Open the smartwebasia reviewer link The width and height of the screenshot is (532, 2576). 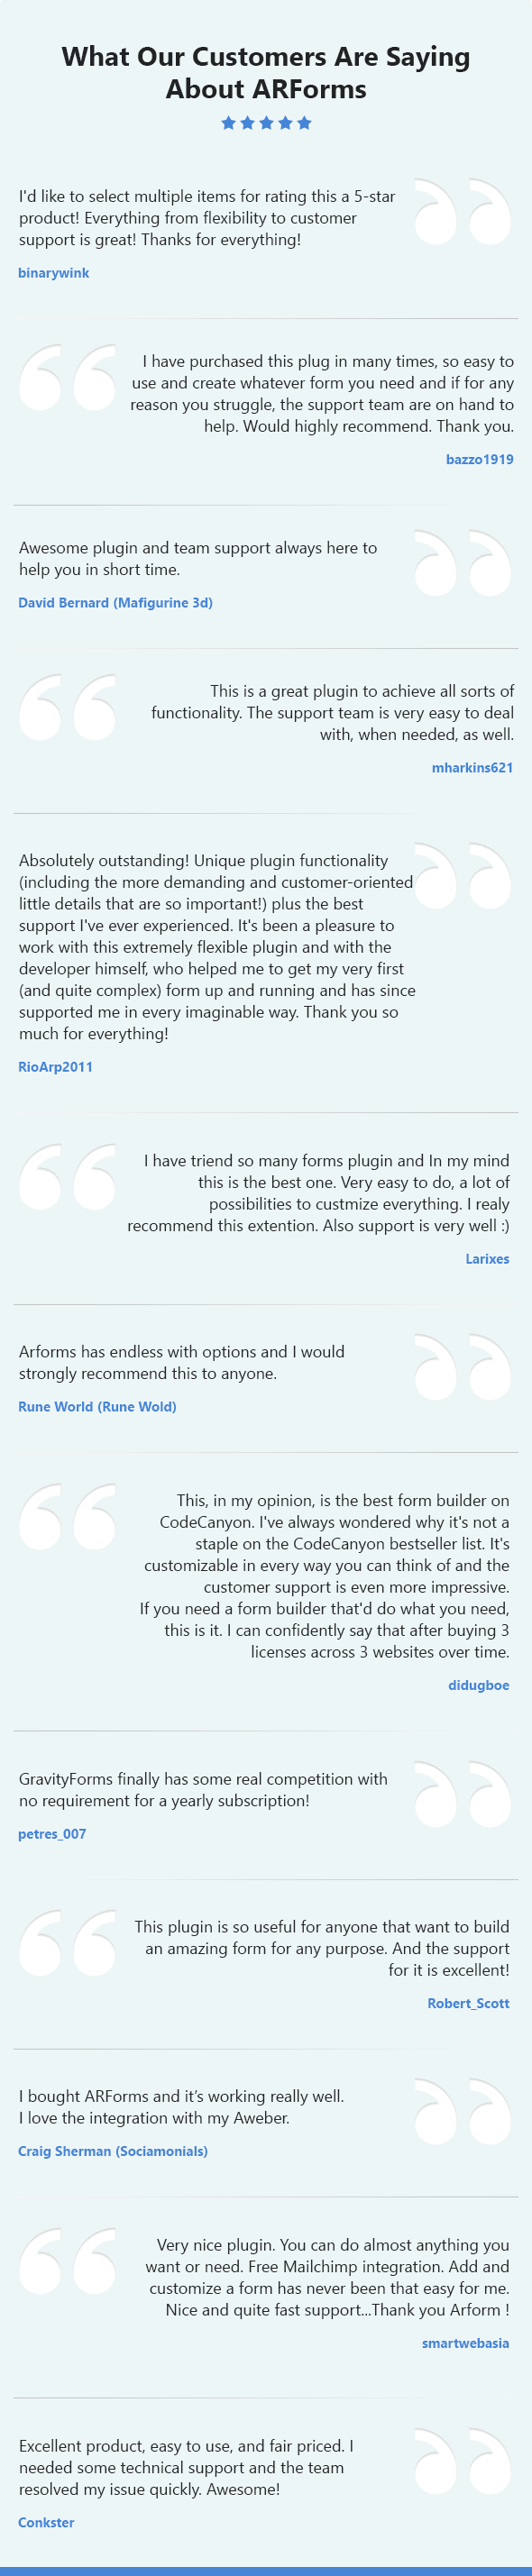point(465,2343)
